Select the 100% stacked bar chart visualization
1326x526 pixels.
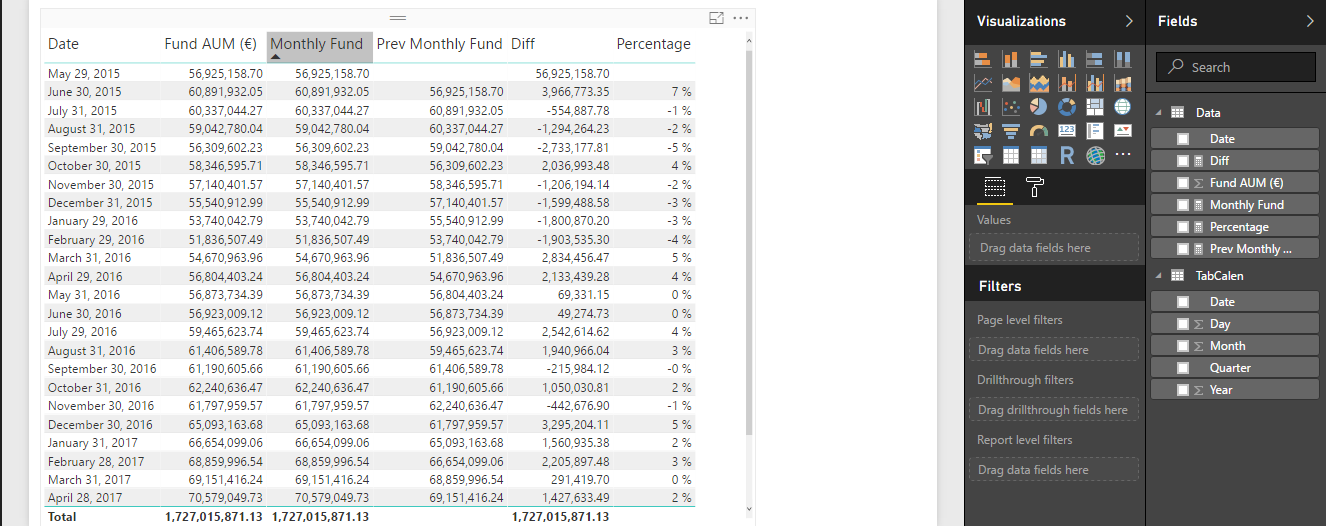[1095, 60]
